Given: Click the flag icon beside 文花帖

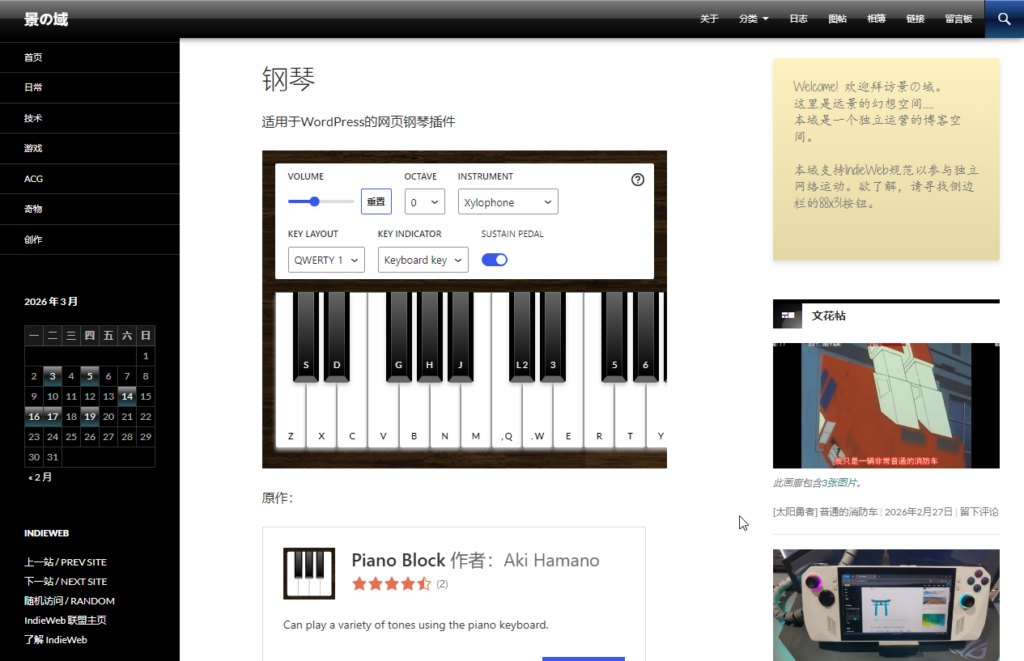Looking at the screenshot, I should pos(789,316).
